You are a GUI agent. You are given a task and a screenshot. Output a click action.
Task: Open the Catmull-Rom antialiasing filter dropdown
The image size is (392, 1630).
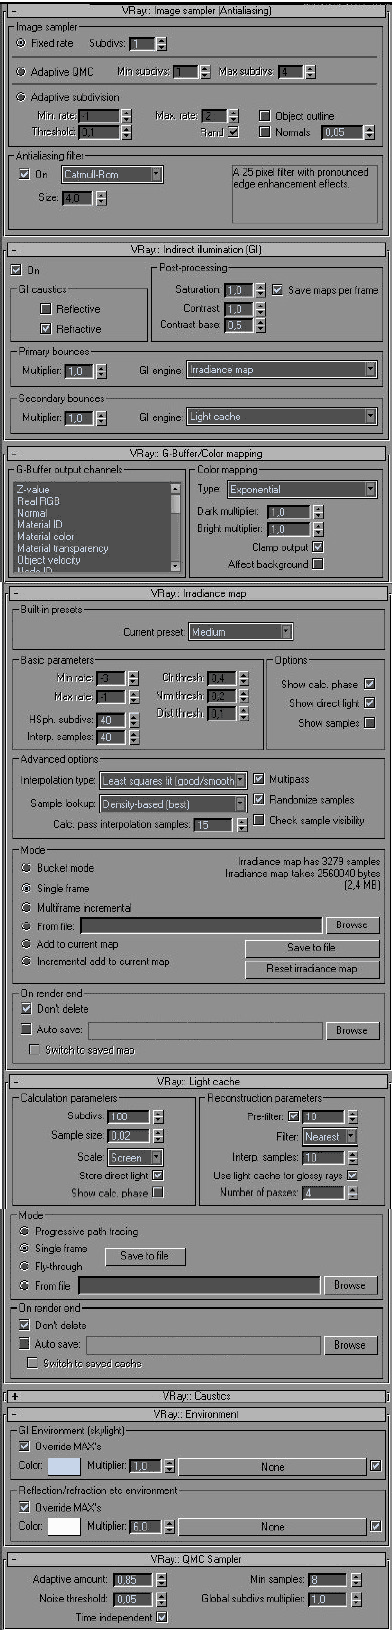click(112, 174)
